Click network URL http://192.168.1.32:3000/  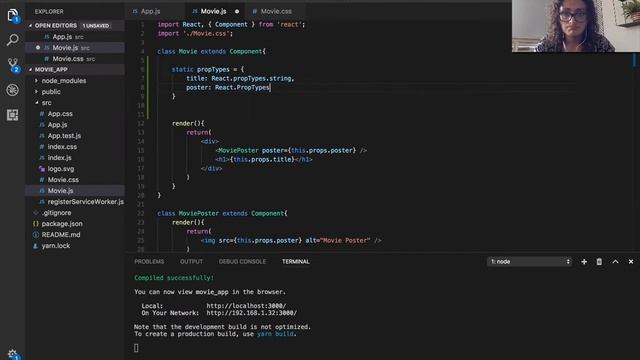coord(251,313)
